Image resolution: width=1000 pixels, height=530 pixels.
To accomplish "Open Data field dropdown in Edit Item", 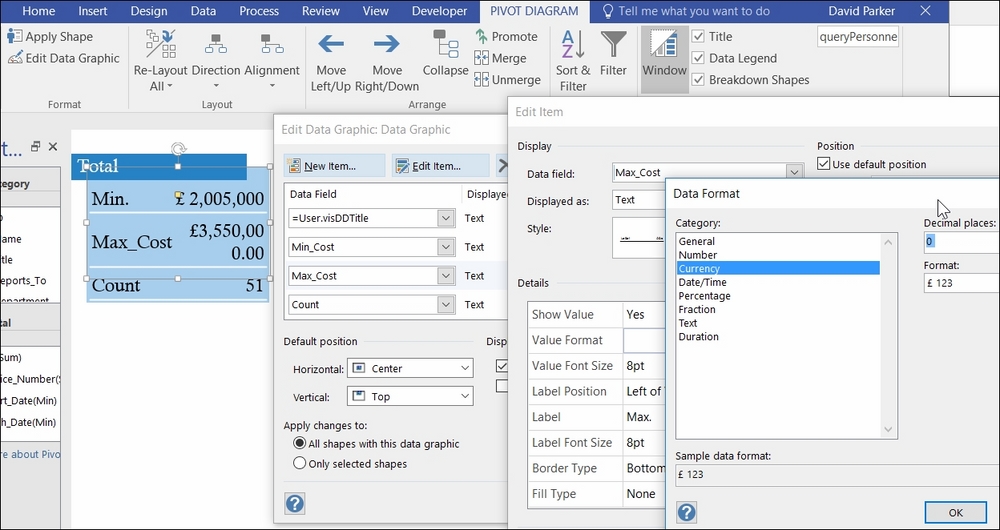I will tap(794, 172).
